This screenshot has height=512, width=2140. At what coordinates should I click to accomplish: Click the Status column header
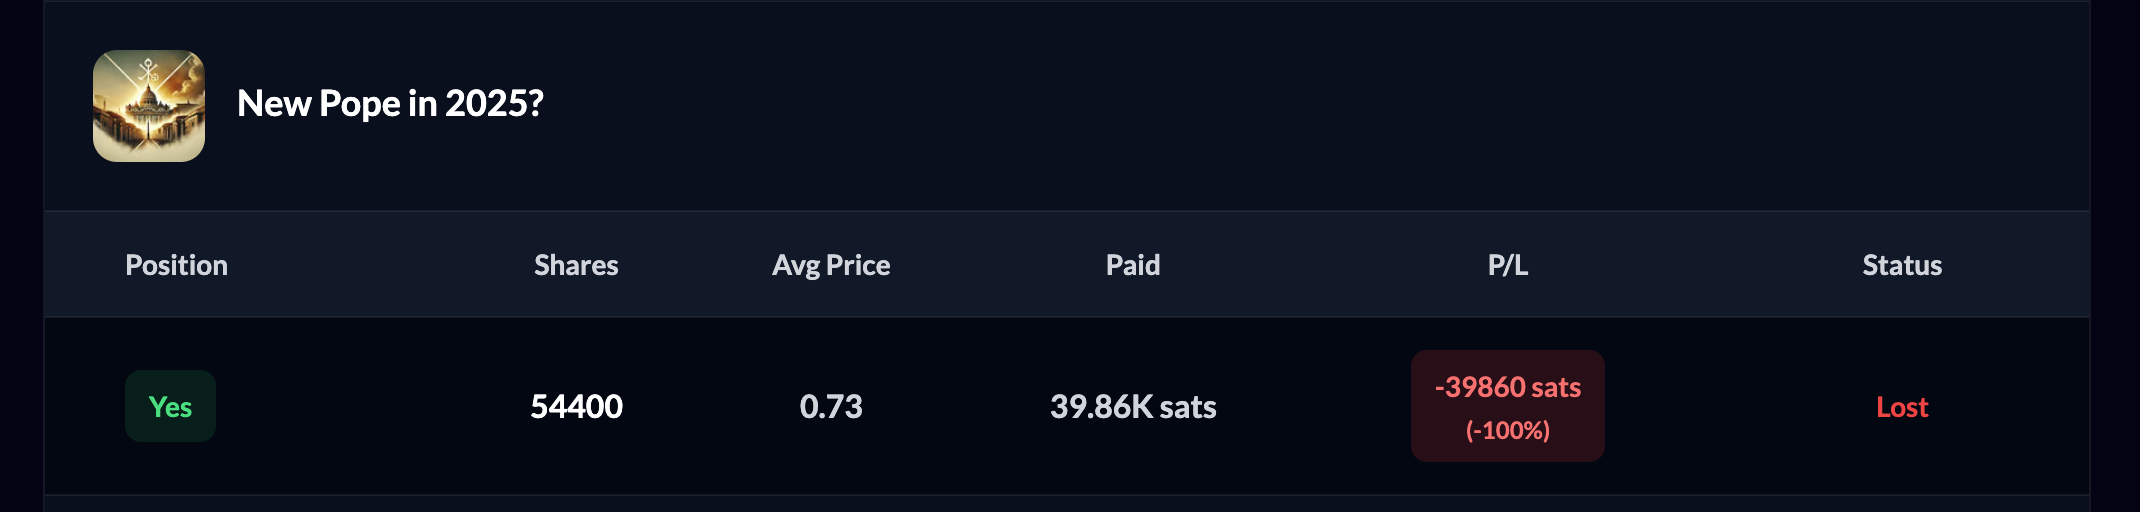(1902, 265)
